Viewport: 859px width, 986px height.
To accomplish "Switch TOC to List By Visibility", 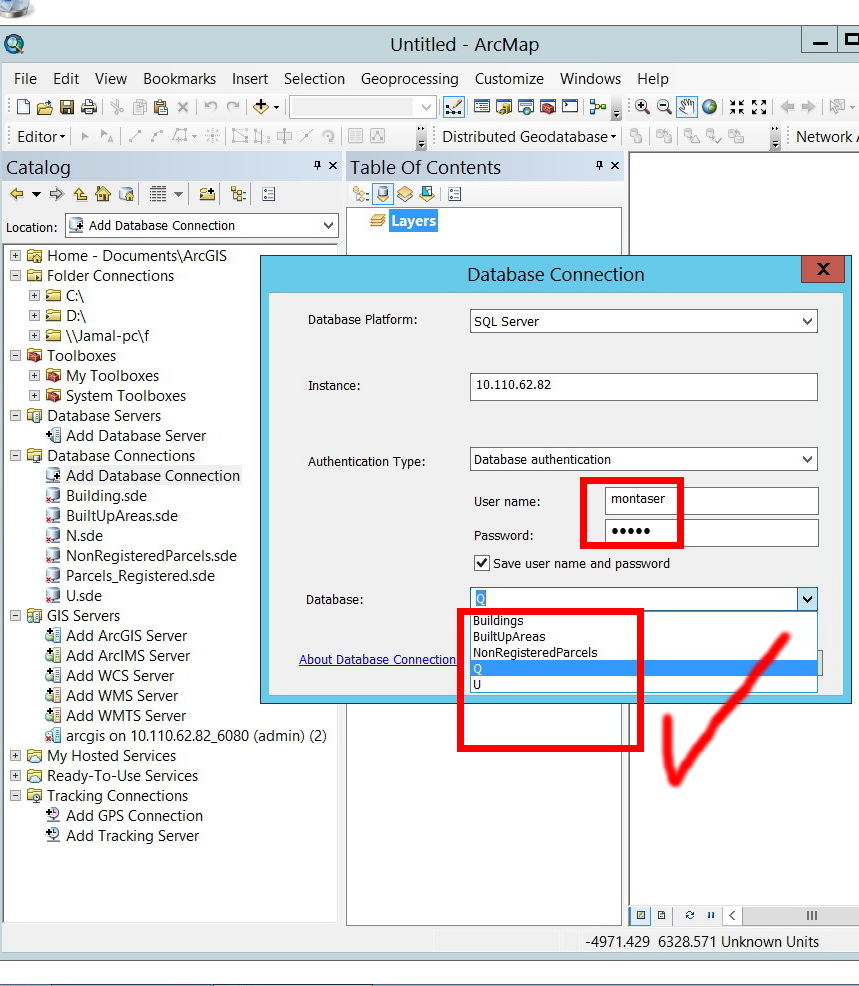I will 405,194.
